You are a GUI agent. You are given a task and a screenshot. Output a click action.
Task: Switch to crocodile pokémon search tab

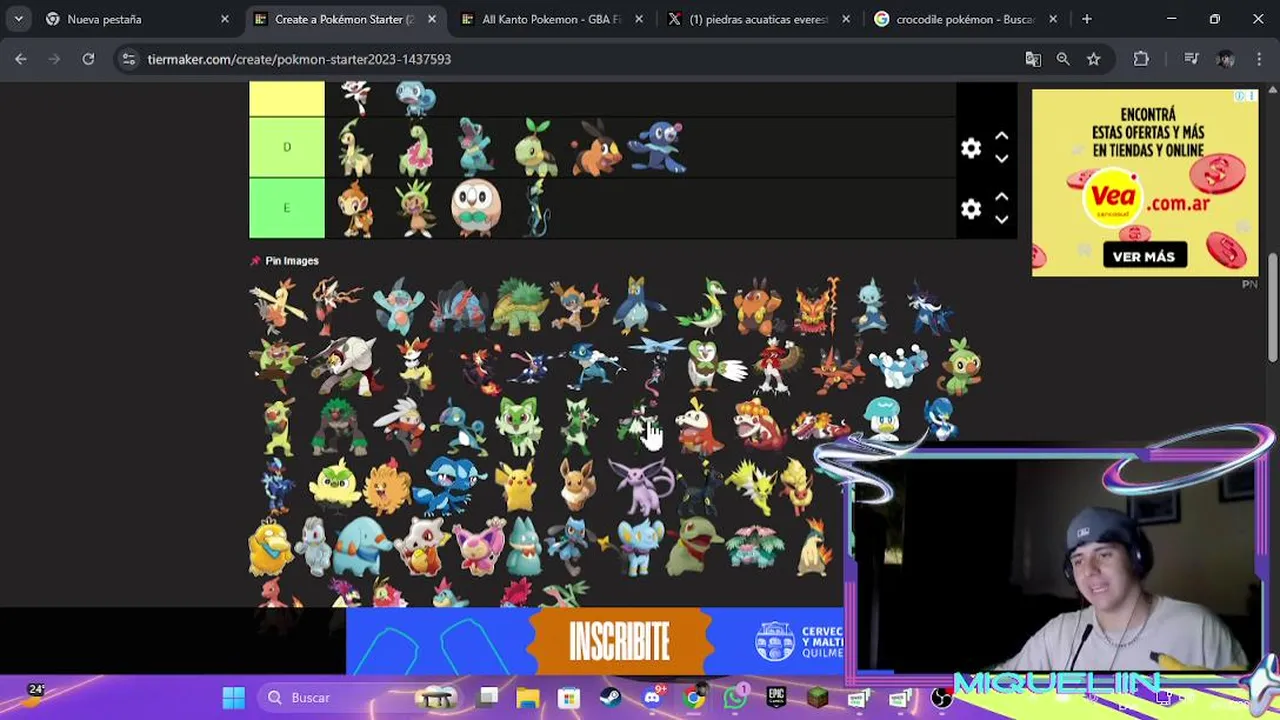click(965, 19)
